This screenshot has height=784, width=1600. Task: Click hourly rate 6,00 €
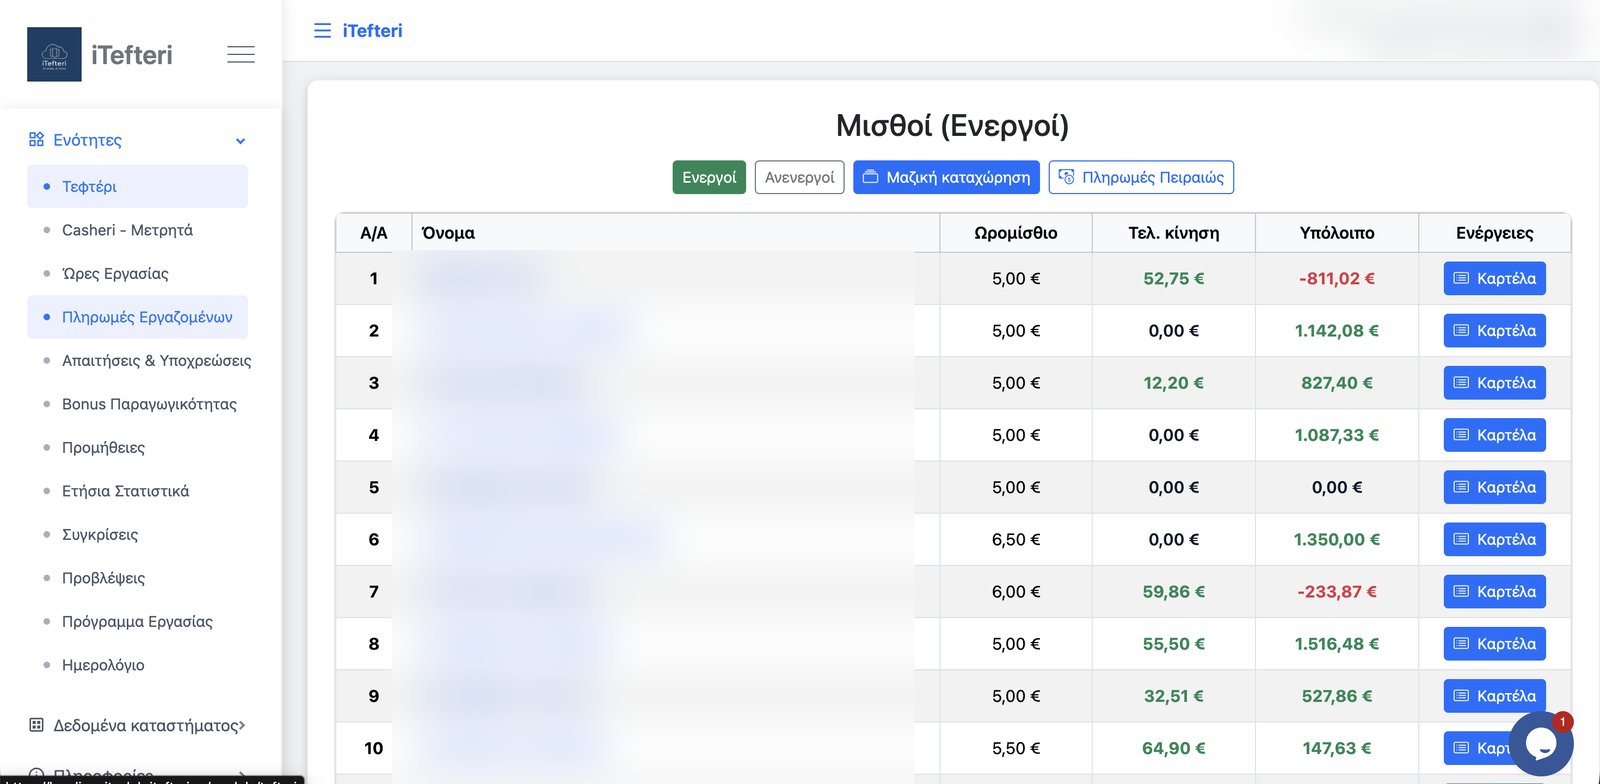coord(1016,591)
